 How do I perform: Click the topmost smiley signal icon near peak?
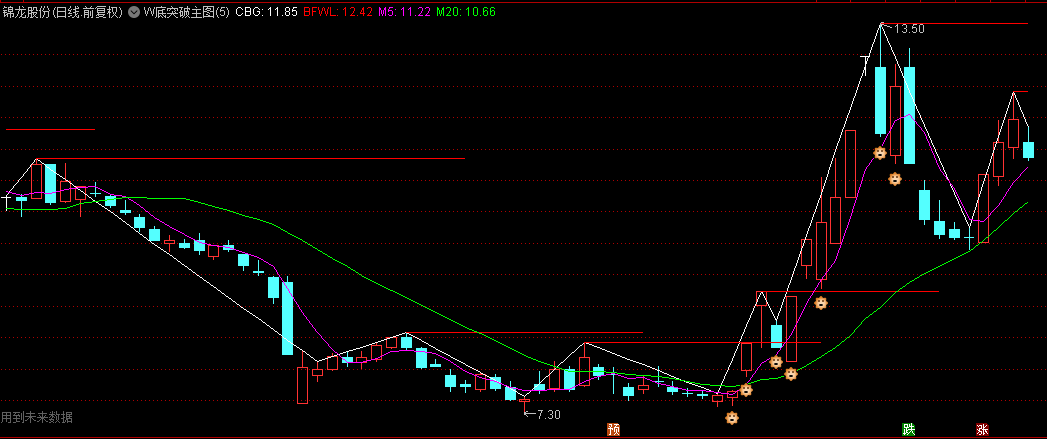pos(880,153)
